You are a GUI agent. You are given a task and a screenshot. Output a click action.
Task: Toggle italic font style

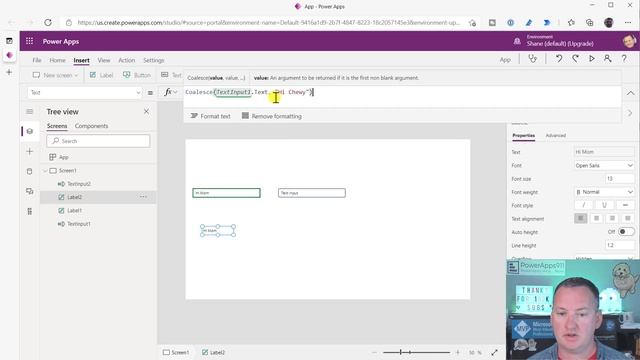click(583, 205)
